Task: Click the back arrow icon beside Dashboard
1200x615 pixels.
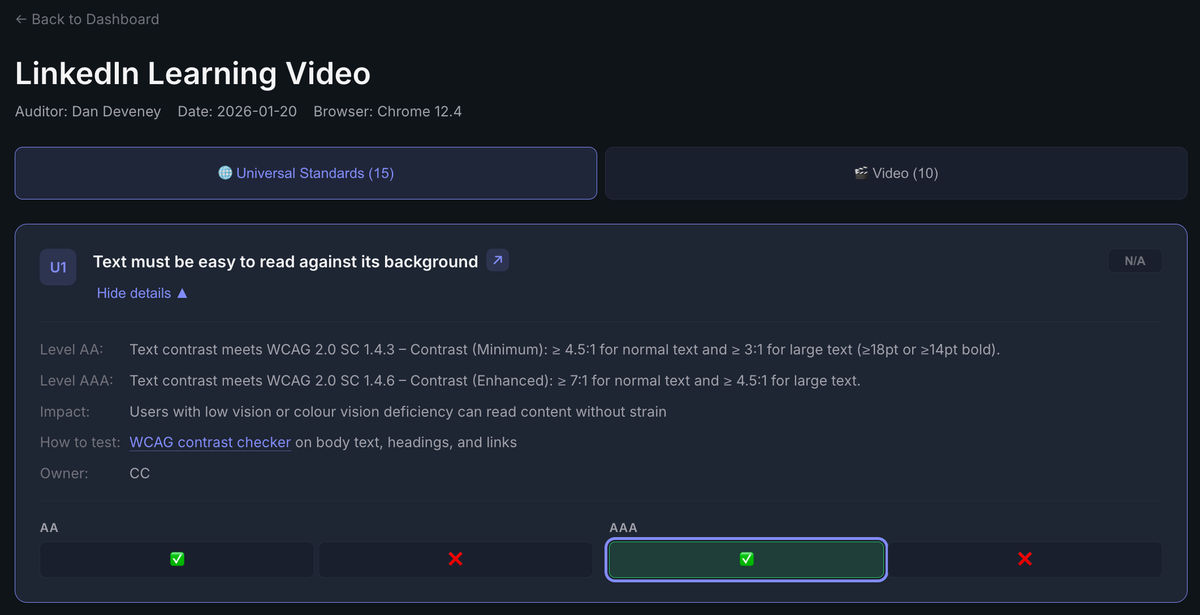Action: [21, 19]
